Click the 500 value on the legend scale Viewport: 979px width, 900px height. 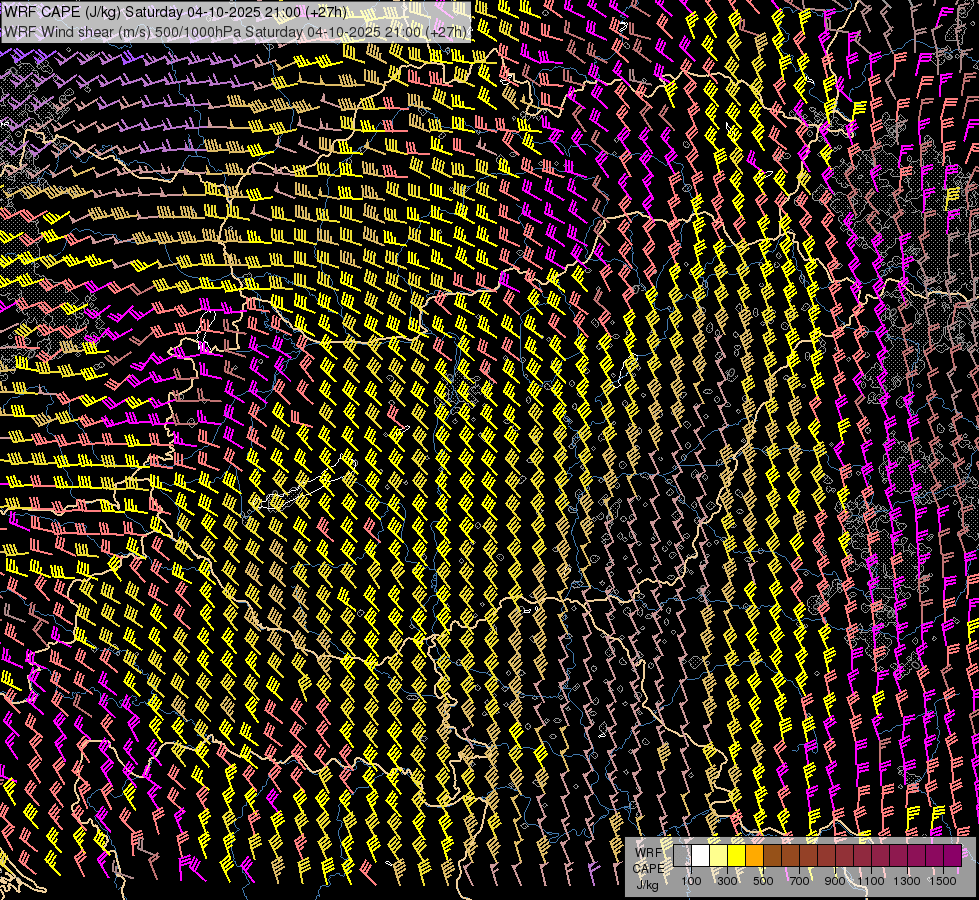click(x=763, y=881)
